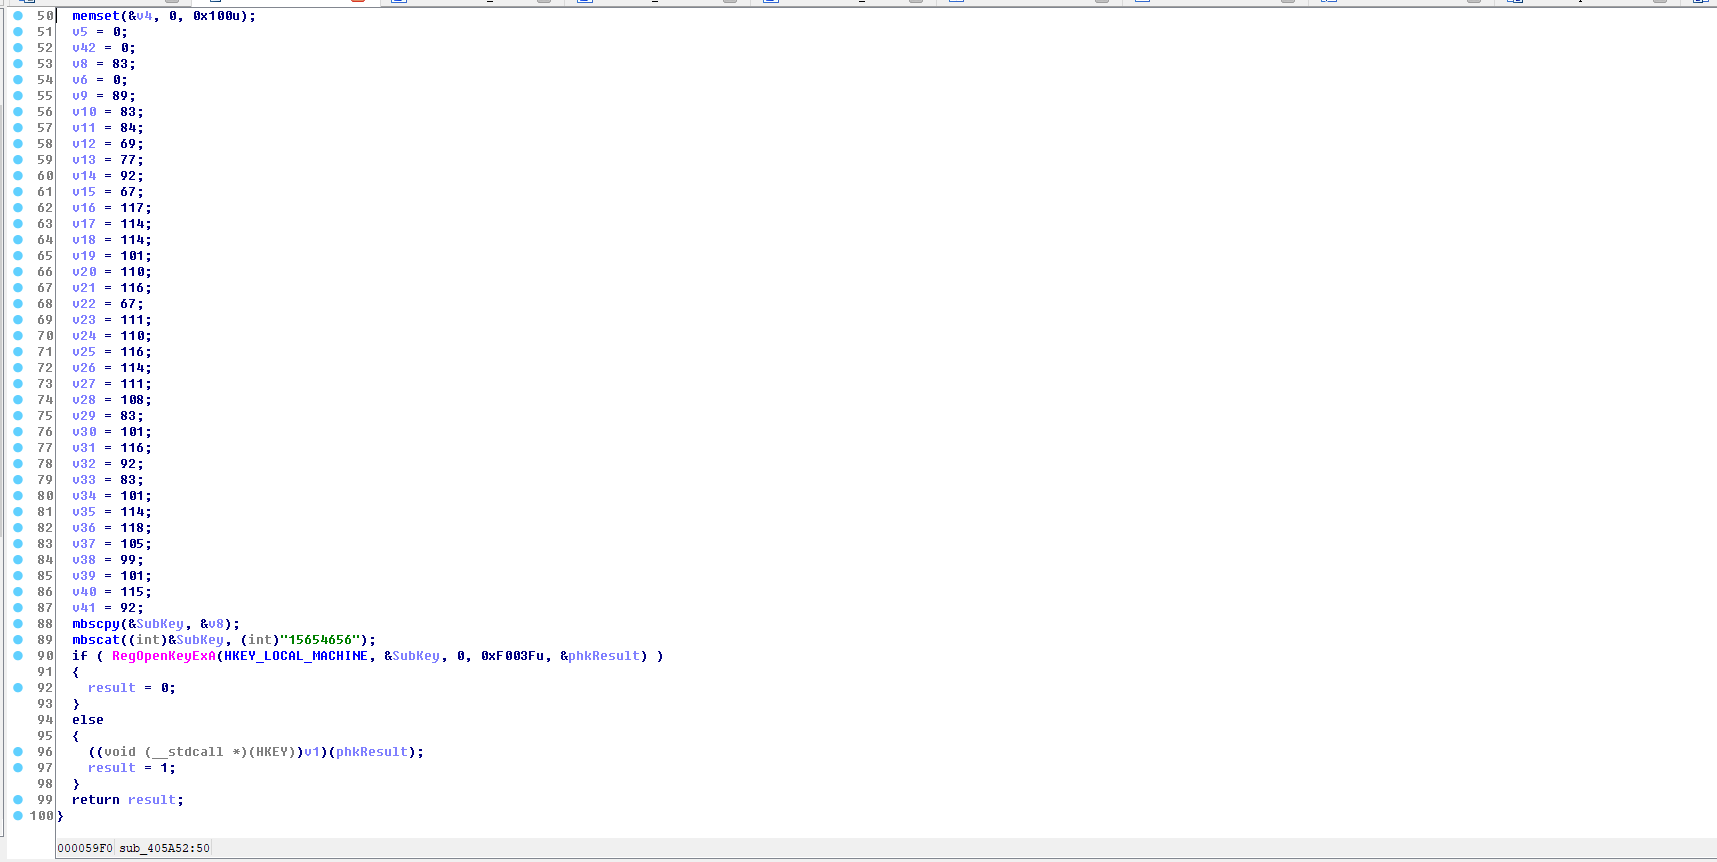Click the blue dot on line 75
This screenshot has width=1717, height=862.
[18, 416]
